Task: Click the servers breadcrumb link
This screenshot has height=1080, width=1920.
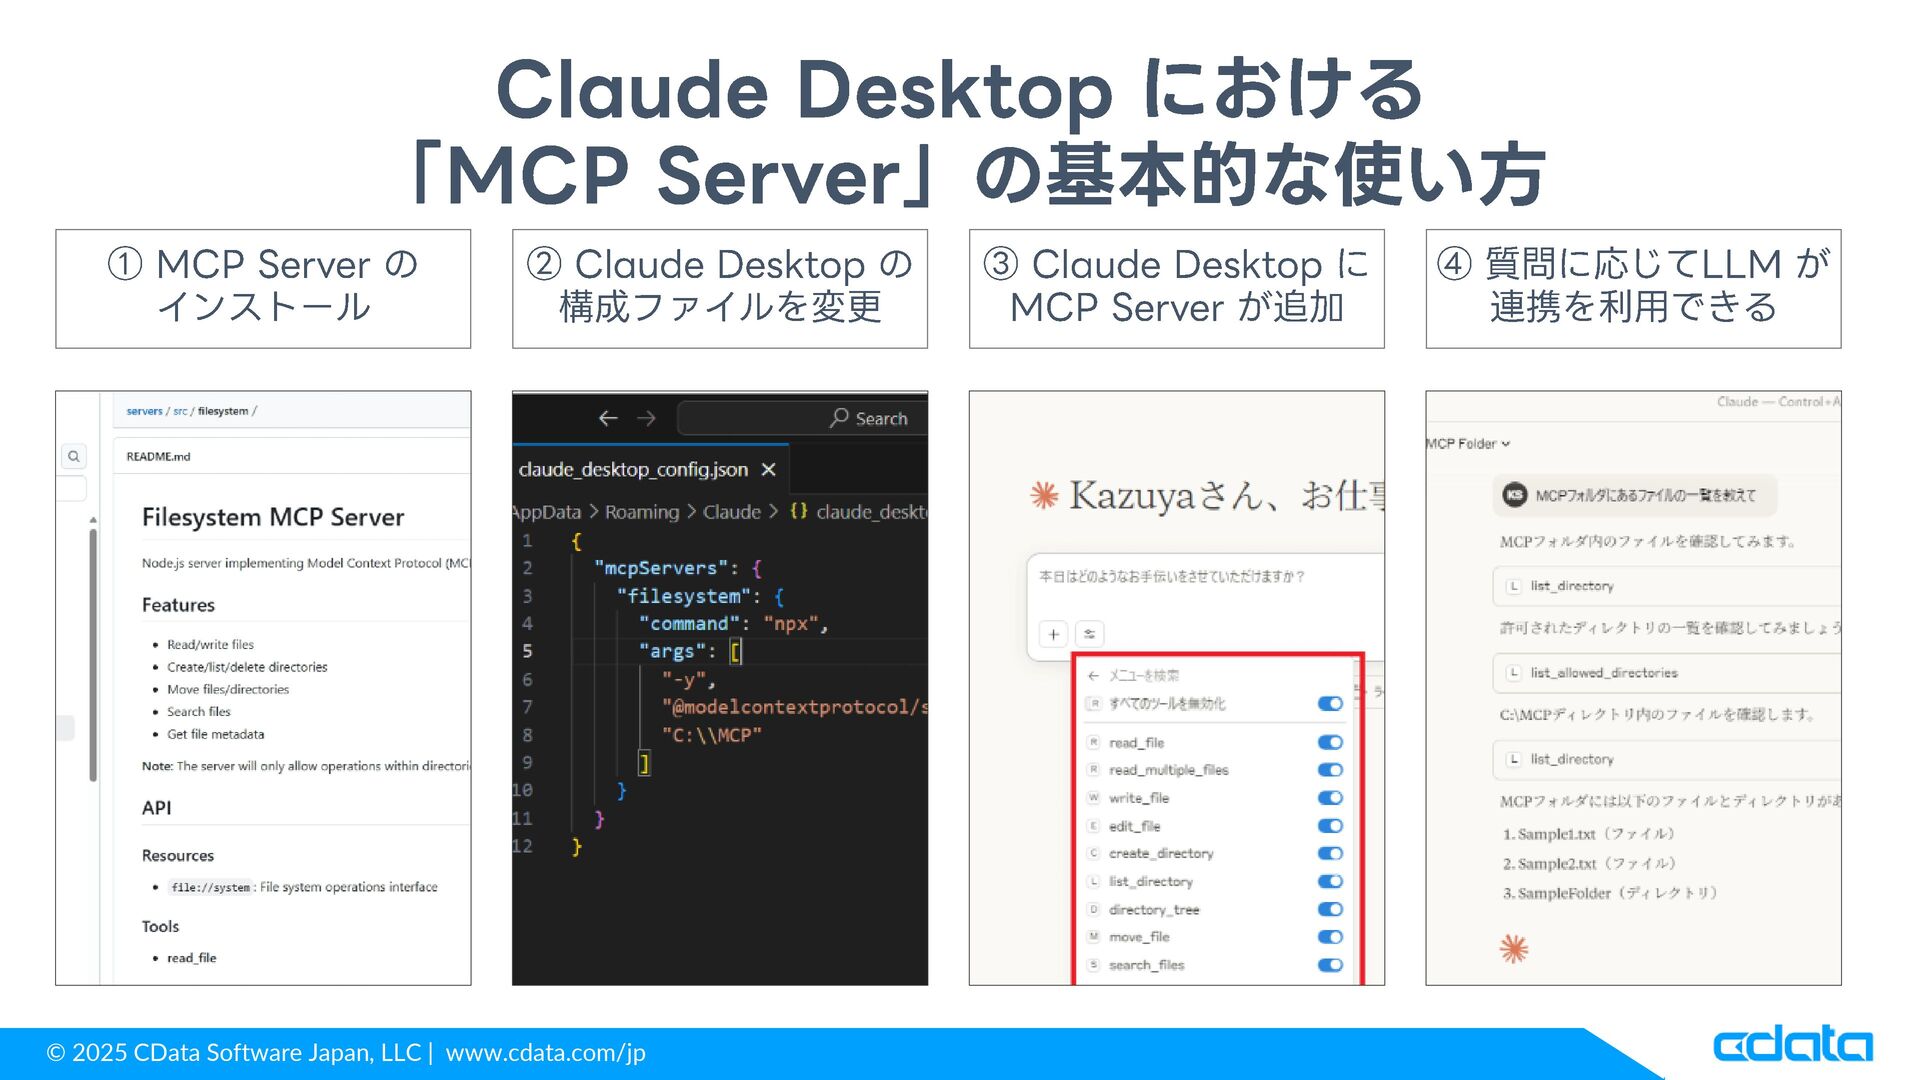Action: click(144, 411)
